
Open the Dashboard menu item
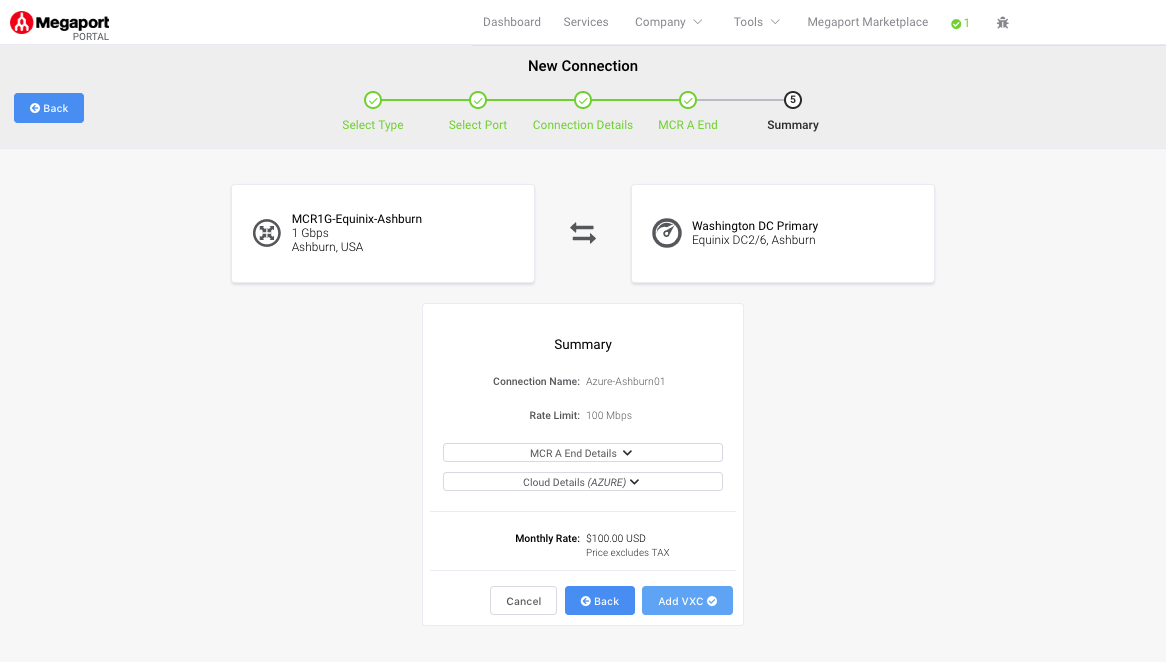[512, 22]
